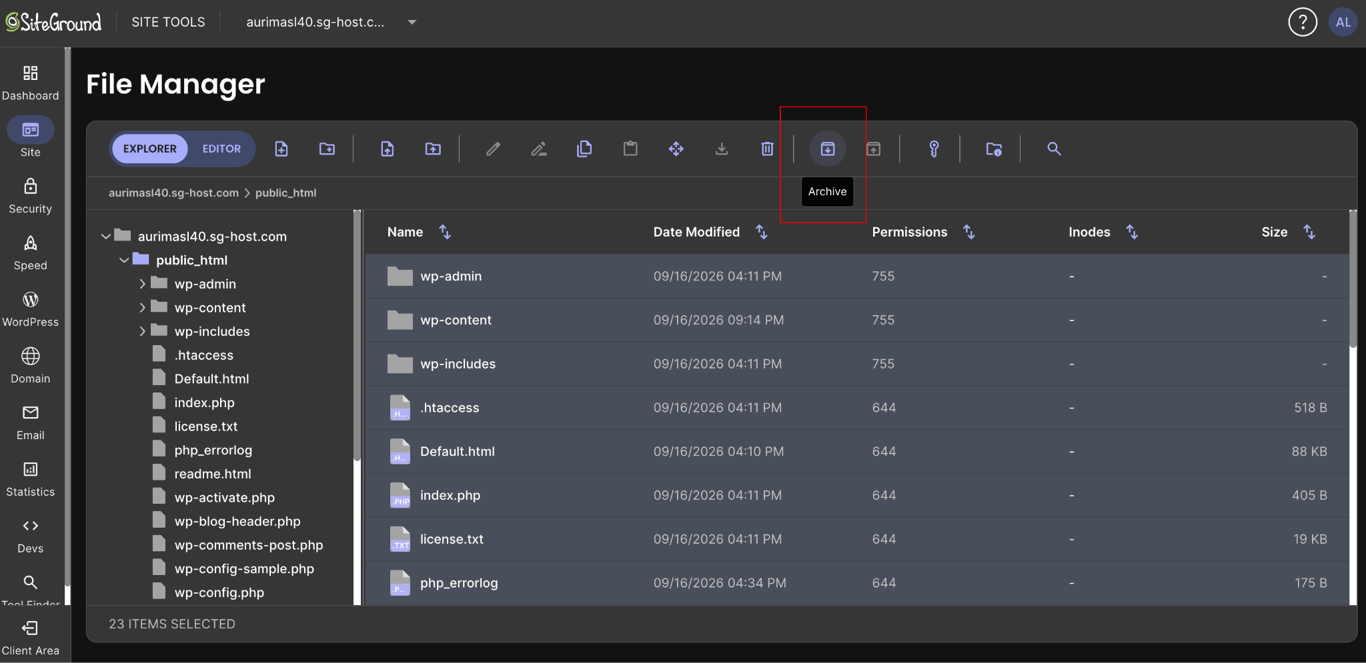This screenshot has height=663, width=1366.
Task: Open Domain in the sidebar
Action: [x=31, y=366]
